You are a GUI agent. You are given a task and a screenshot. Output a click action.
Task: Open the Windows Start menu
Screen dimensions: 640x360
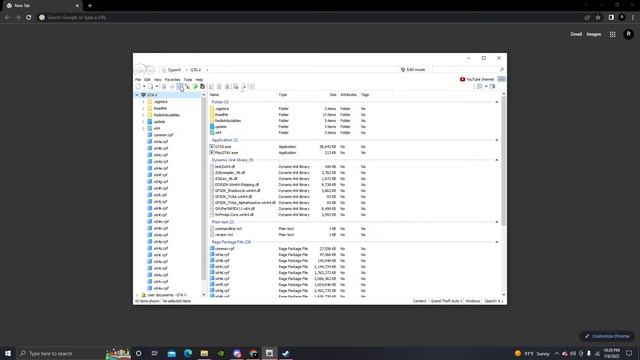(8, 353)
